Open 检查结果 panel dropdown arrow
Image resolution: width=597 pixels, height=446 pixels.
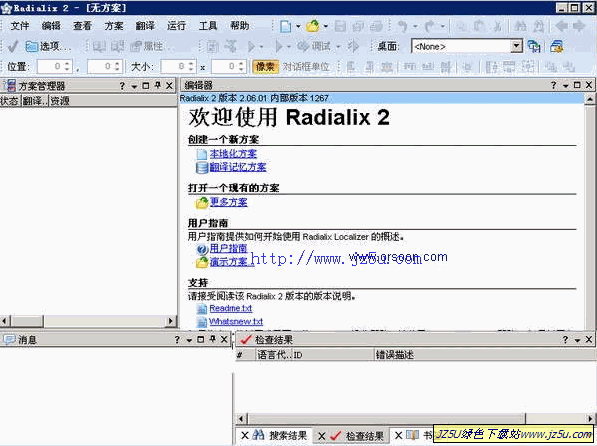pyautogui.click(x=578, y=340)
